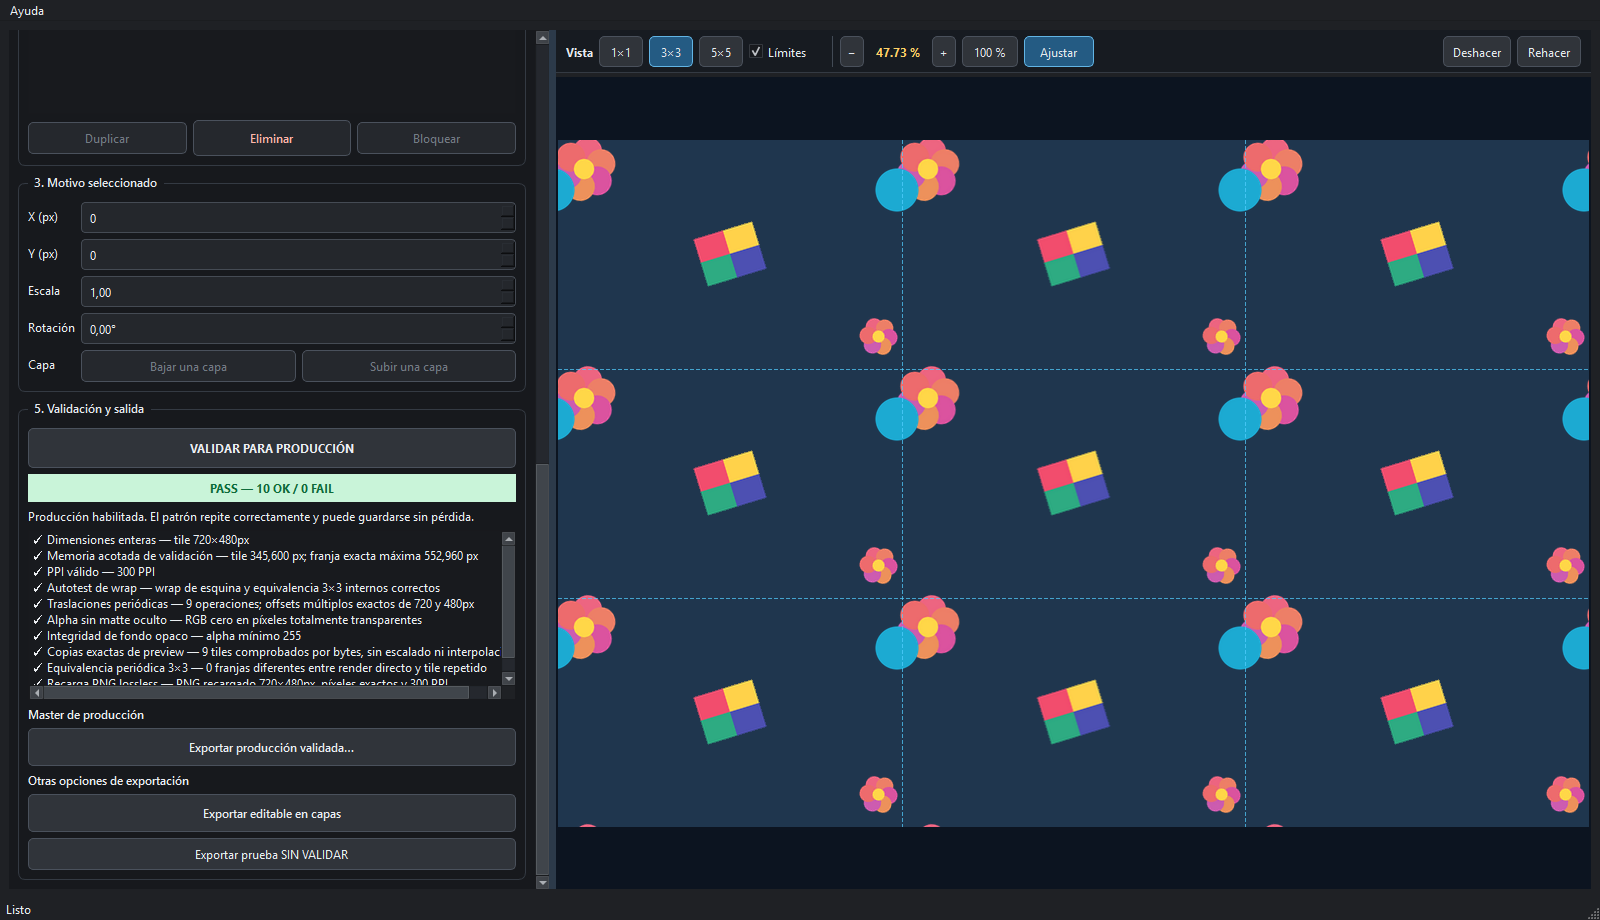Zoom out with the minus button
1600x920 pixels.
pyautogui.click(x=852, y=52)
